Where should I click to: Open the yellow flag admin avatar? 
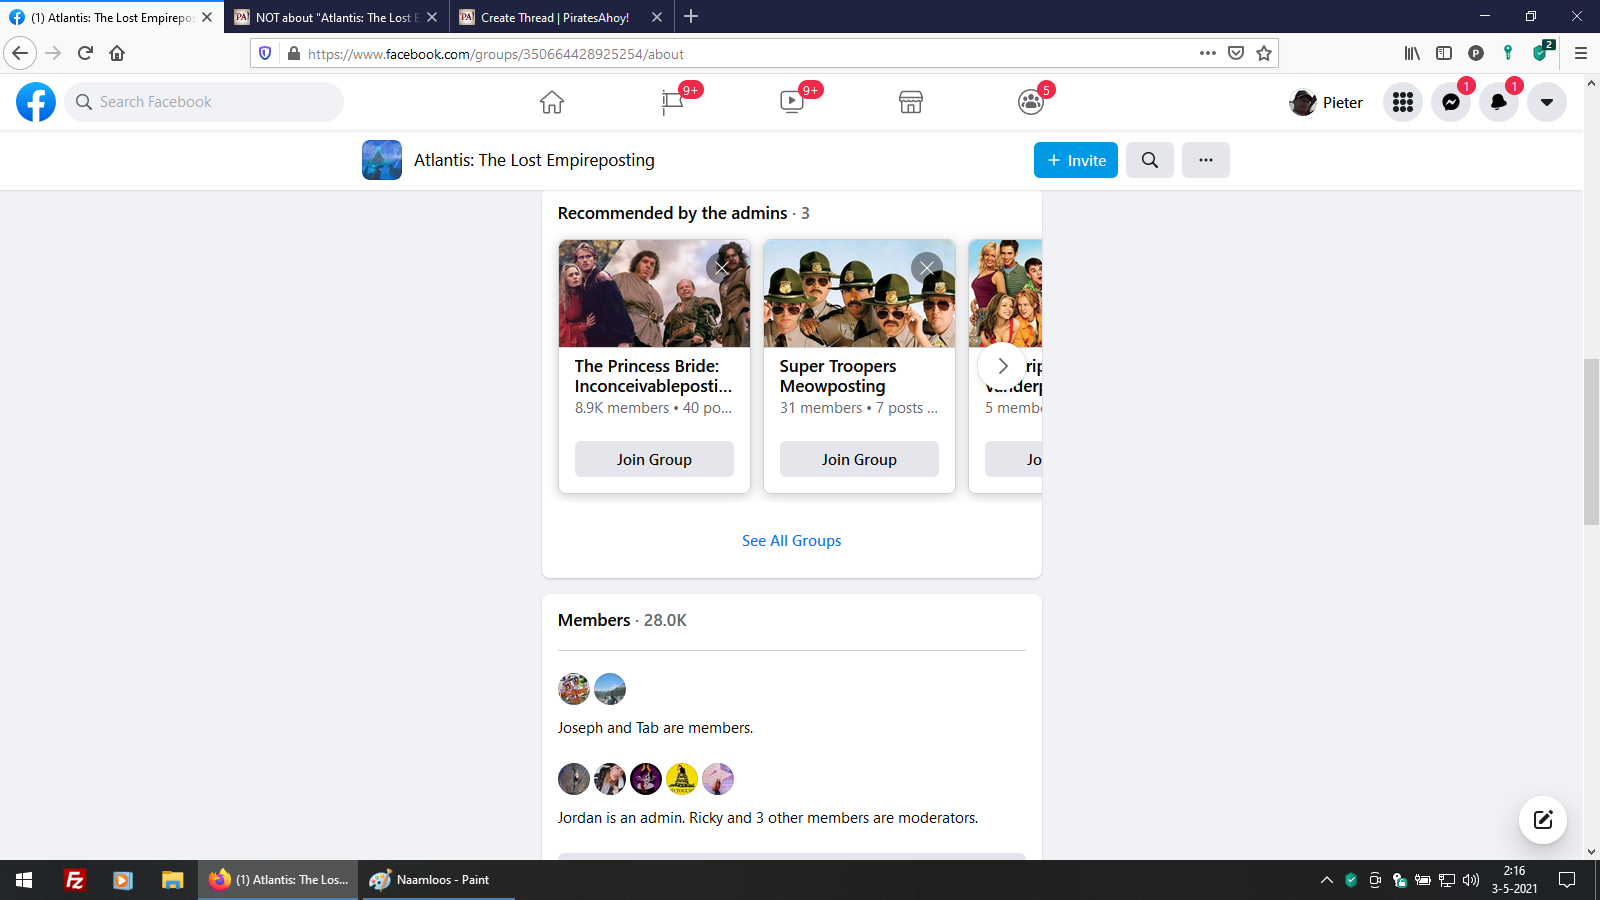click(682, 779)
